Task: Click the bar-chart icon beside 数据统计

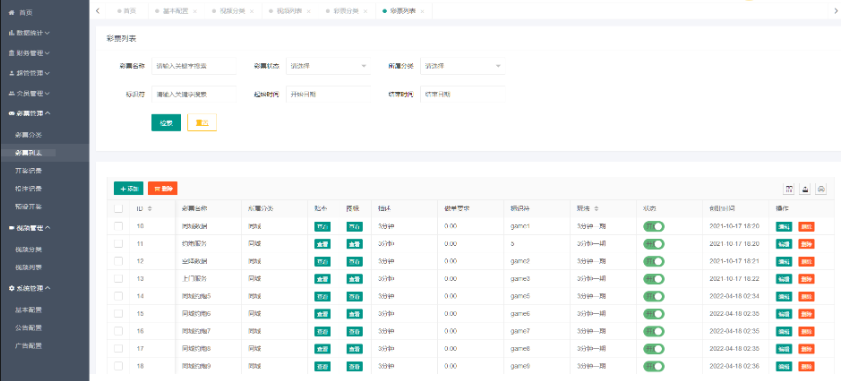Action: (x=11, y=33)
